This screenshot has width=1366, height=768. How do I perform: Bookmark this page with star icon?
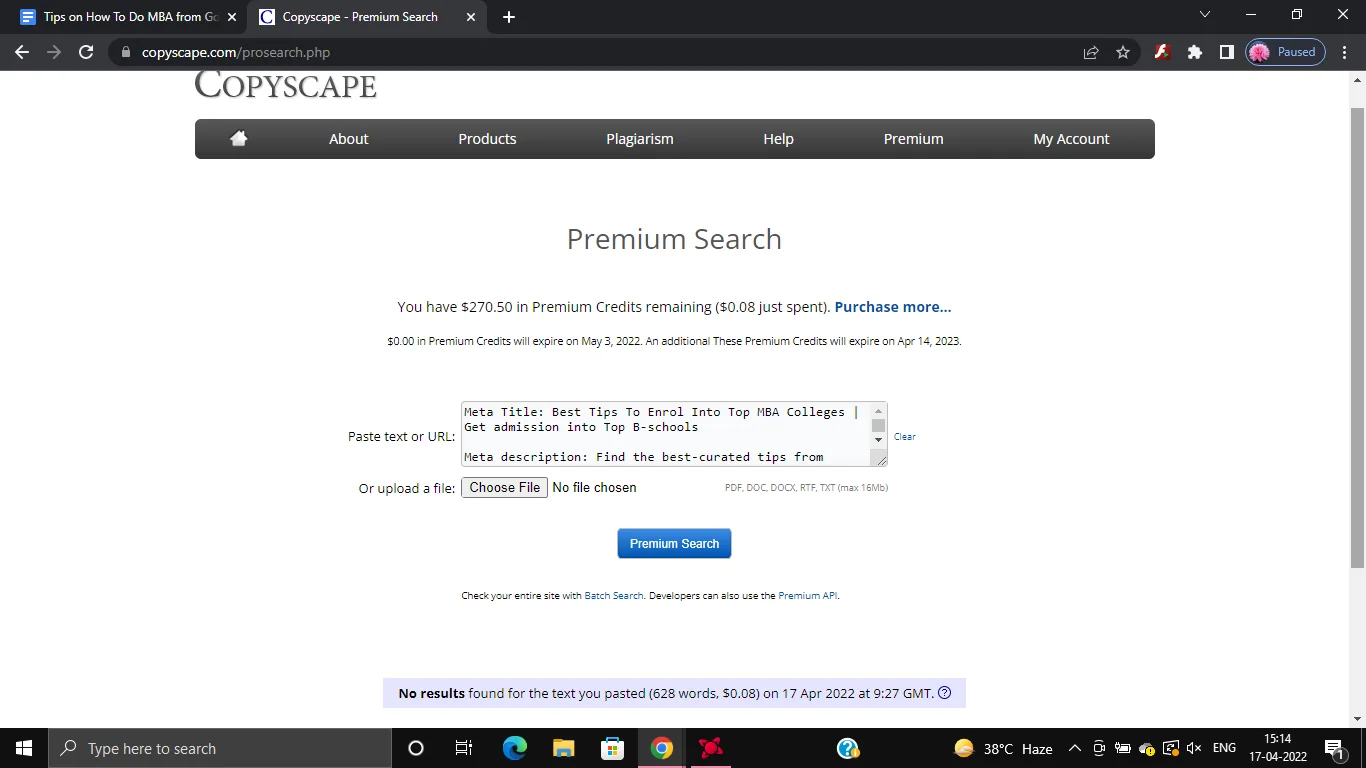(x=1123, y=52)
